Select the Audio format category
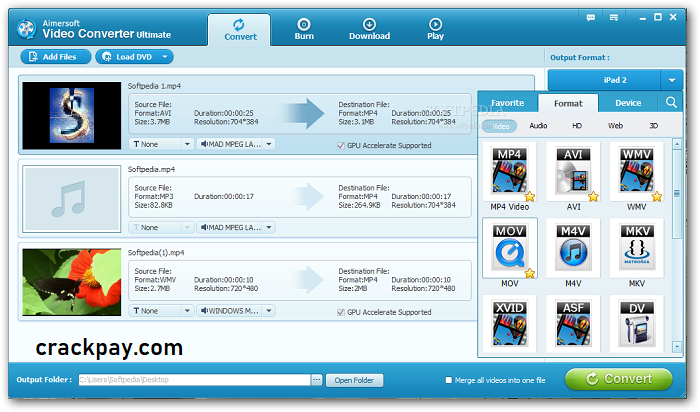Screen dimensions: 700x412 538,126
